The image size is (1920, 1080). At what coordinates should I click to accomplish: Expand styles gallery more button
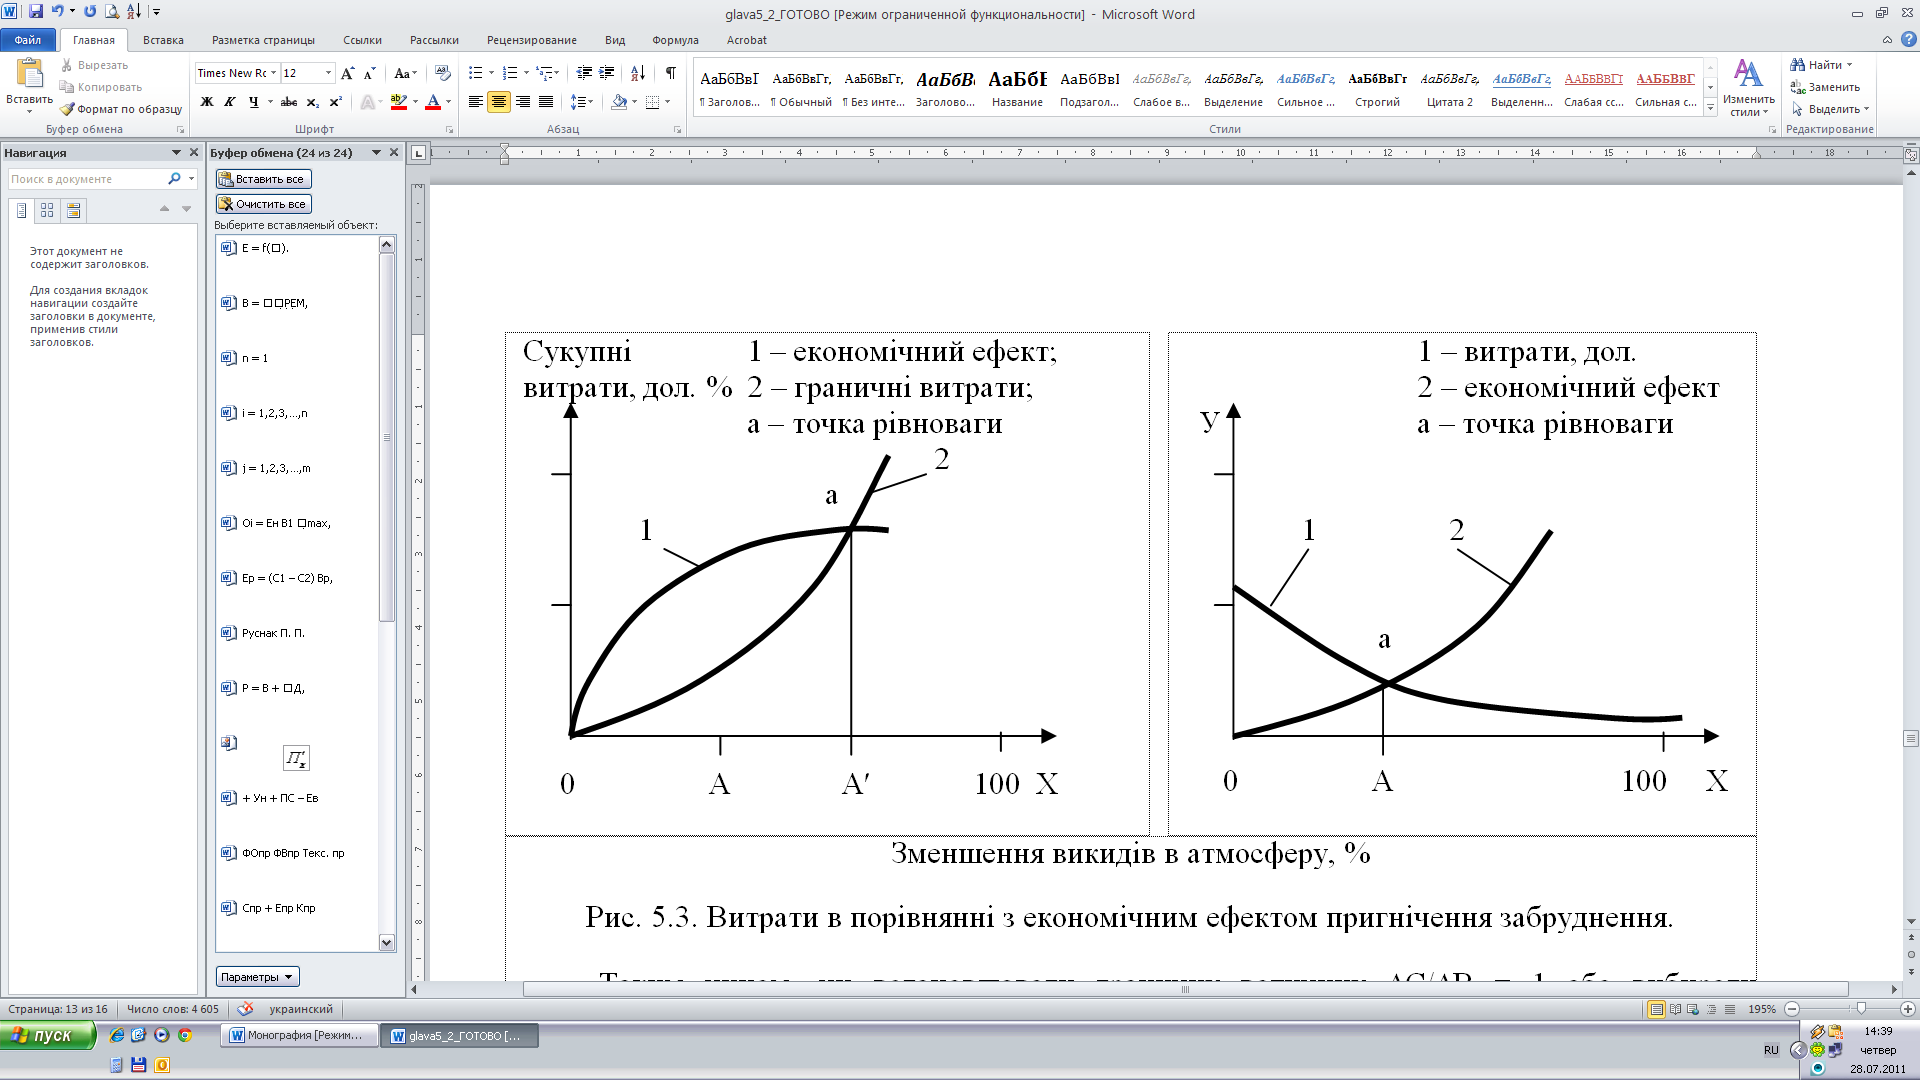(1710, 106)
